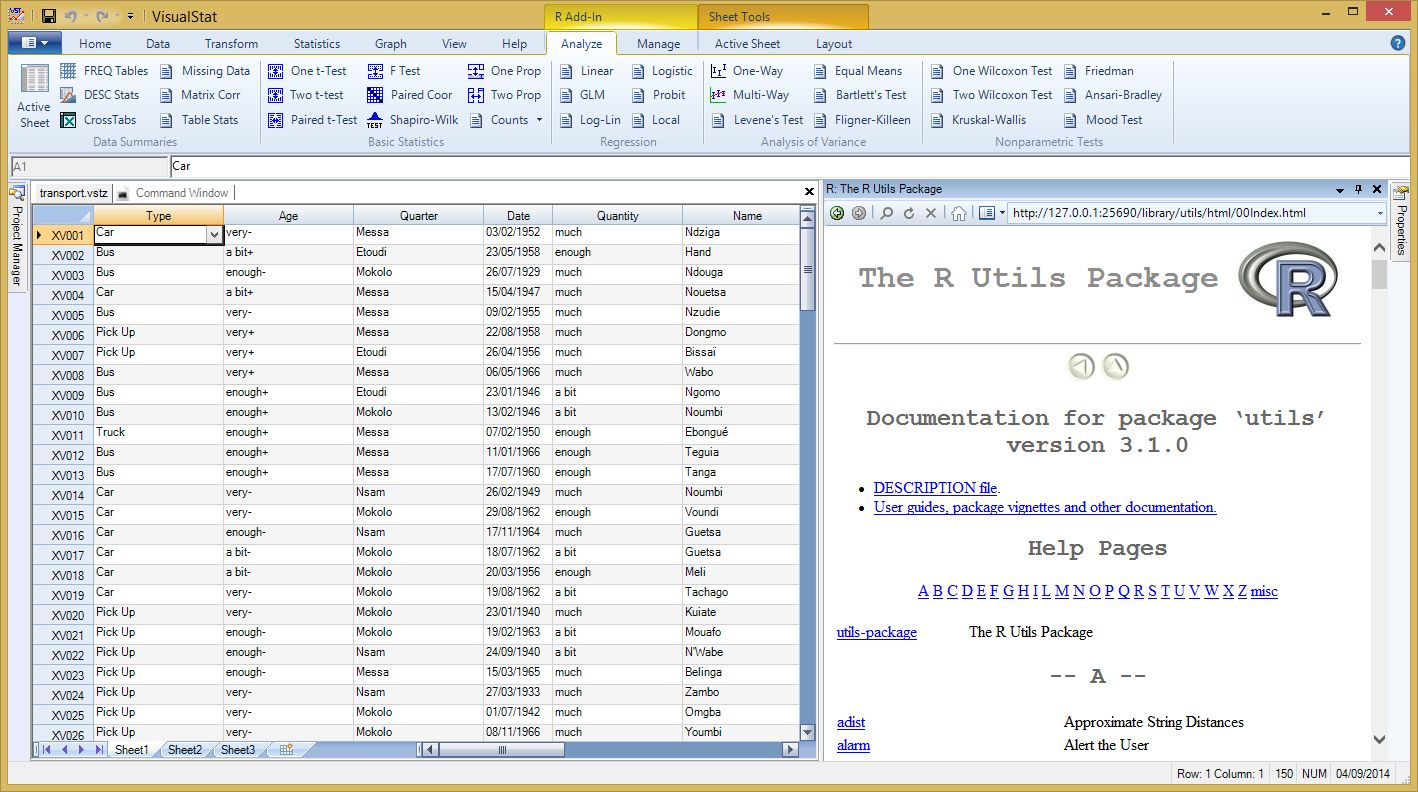Expand the Counts dropdown arrow

tap(539, 120)
